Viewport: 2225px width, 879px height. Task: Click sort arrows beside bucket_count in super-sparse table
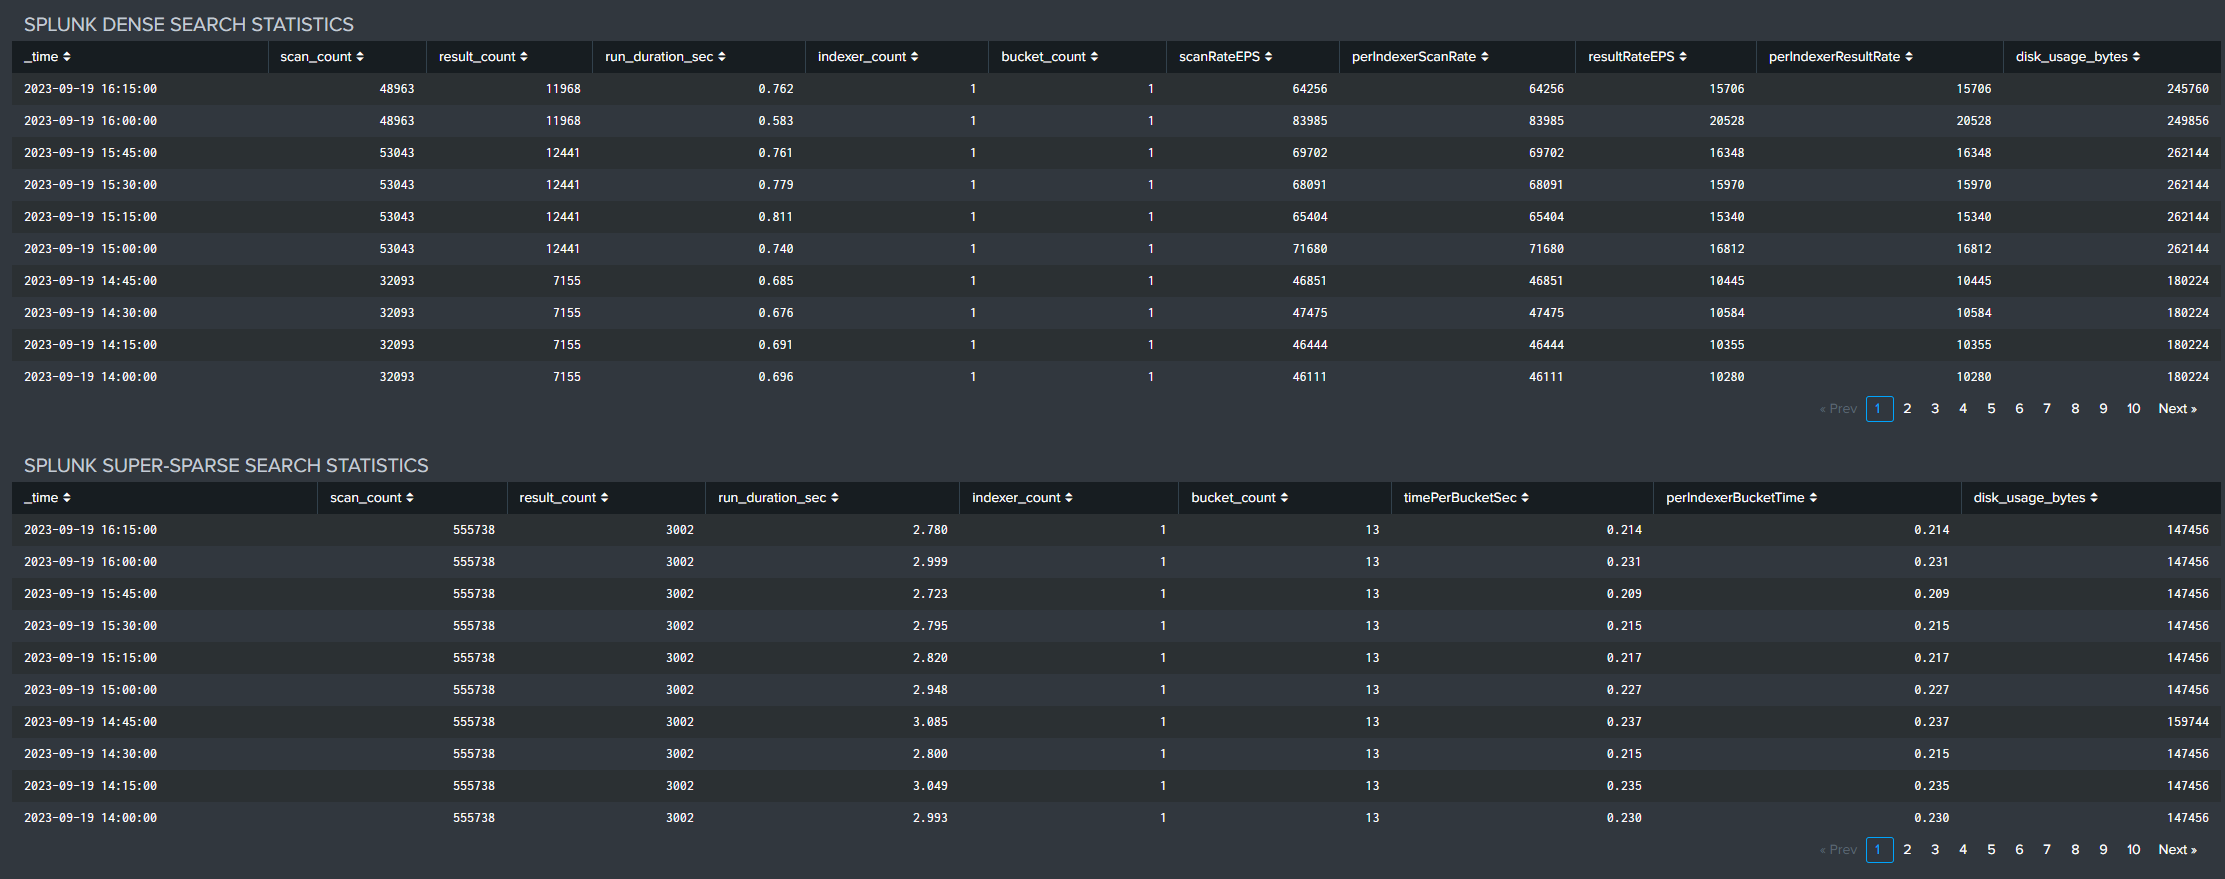tap(1284, 498)
